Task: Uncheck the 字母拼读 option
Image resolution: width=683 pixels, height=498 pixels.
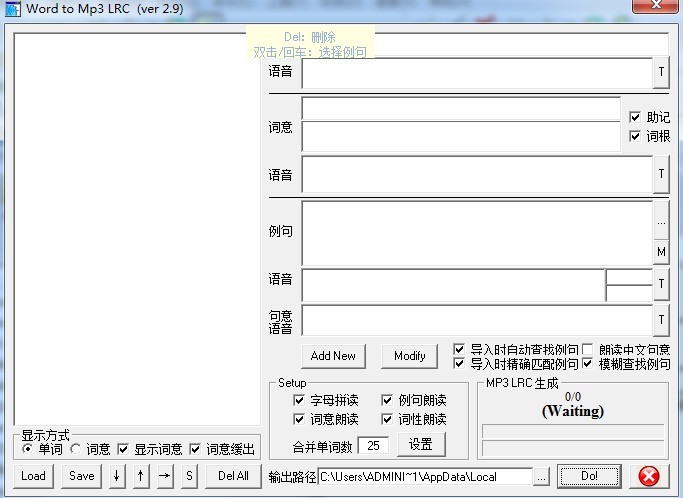Action: (x=299, y=400)
